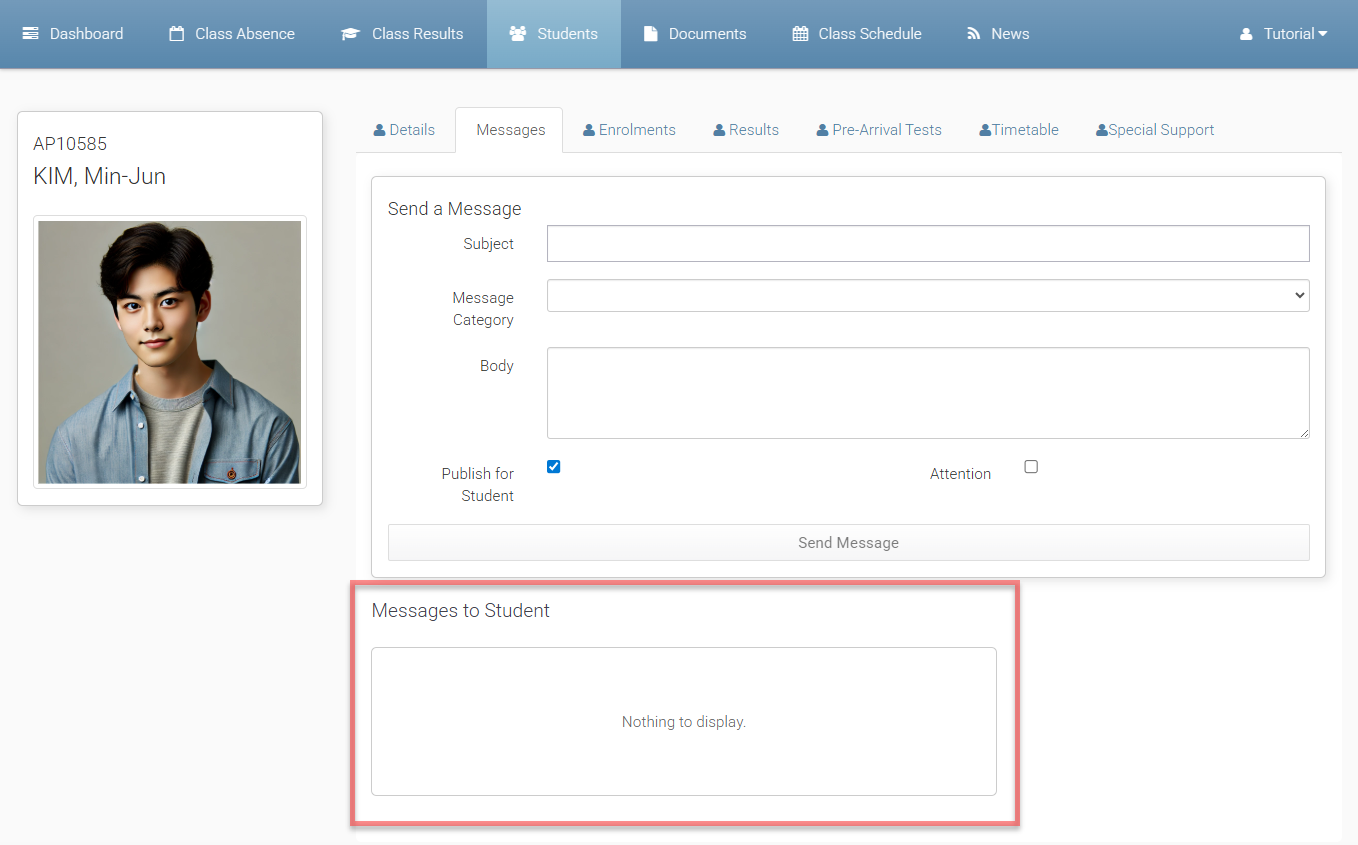This screenshot has height=845, width=1358.
Task: Click the Students group icon
Action: pos(518,34)
